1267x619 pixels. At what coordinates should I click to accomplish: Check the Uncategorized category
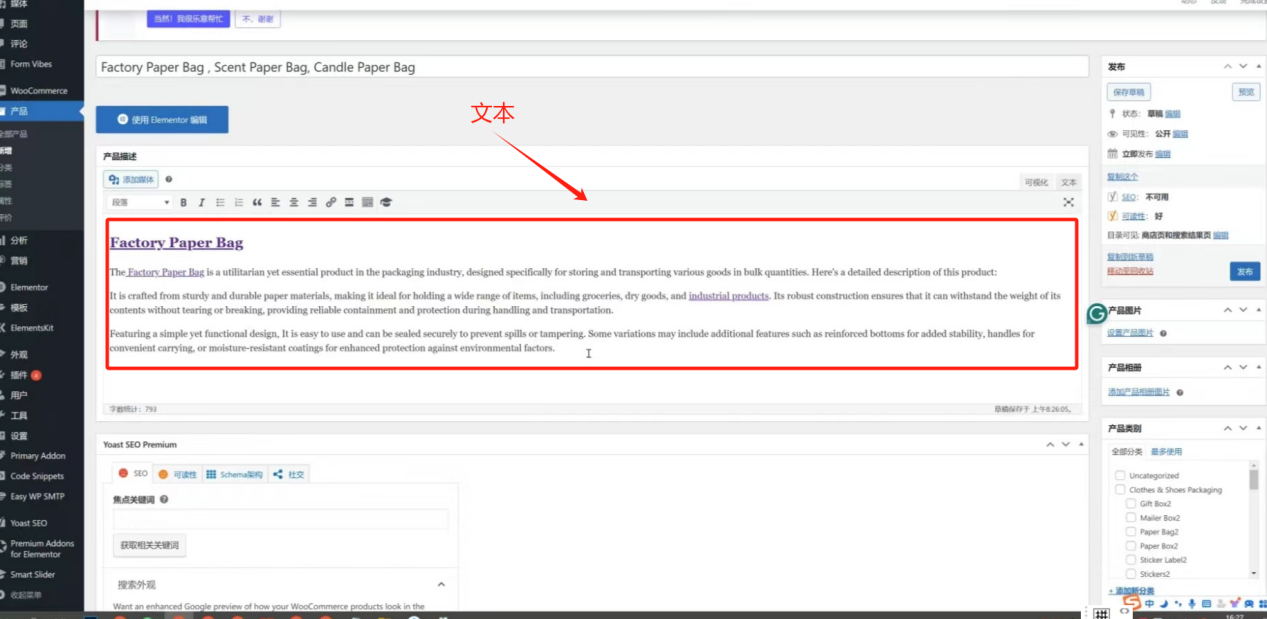coord(1120,476)
